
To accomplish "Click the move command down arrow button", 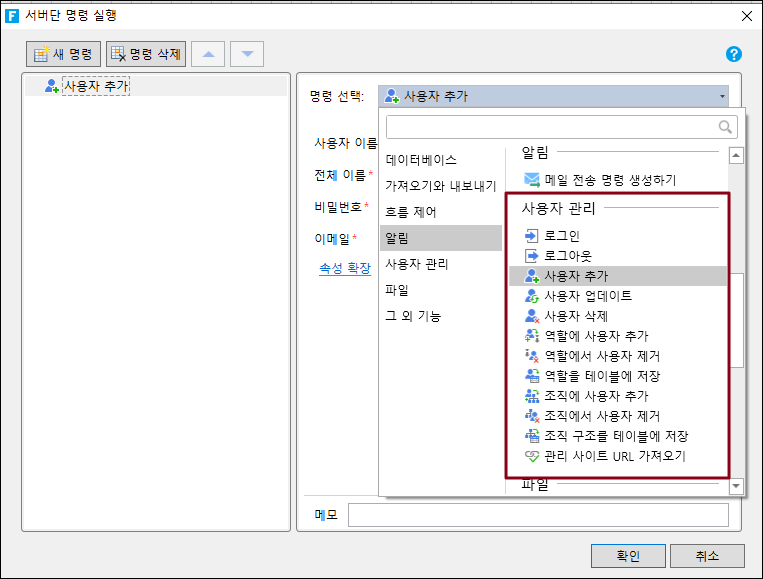I will 247,54.
